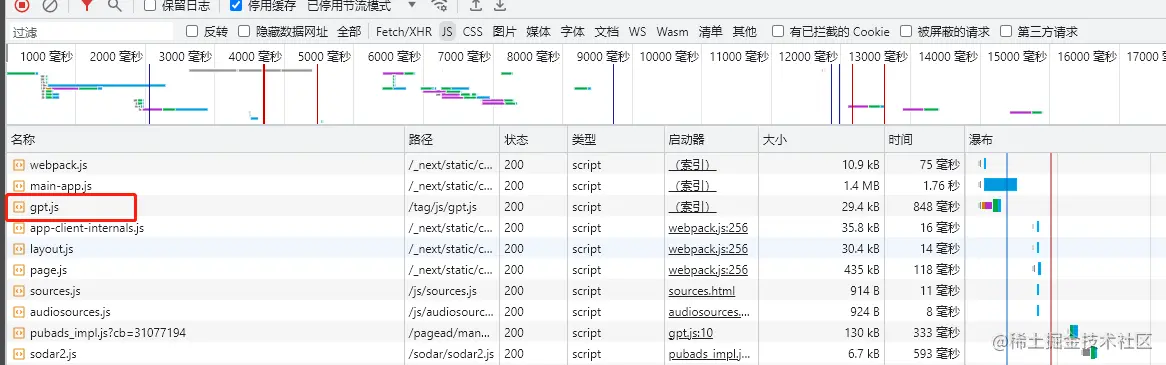This screenshot has height=365, width=1166.
Task: Select the gpt.js request row
Action: tap(585, 207)
